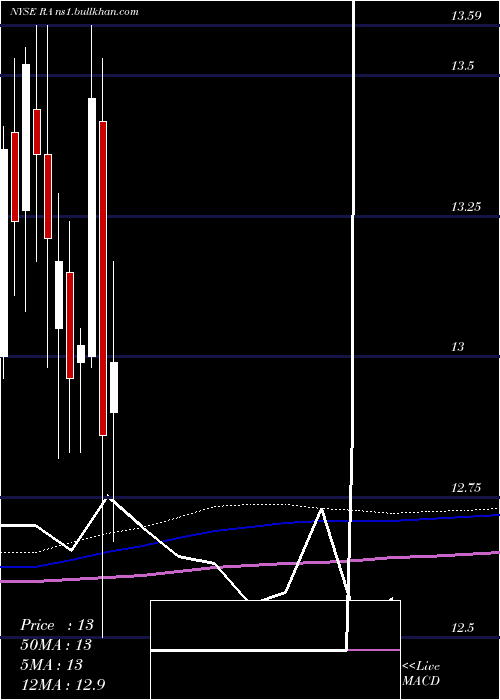Click the '12MA : 12.9' readout
Screen dimensions: 500x700
pos(62,684)
